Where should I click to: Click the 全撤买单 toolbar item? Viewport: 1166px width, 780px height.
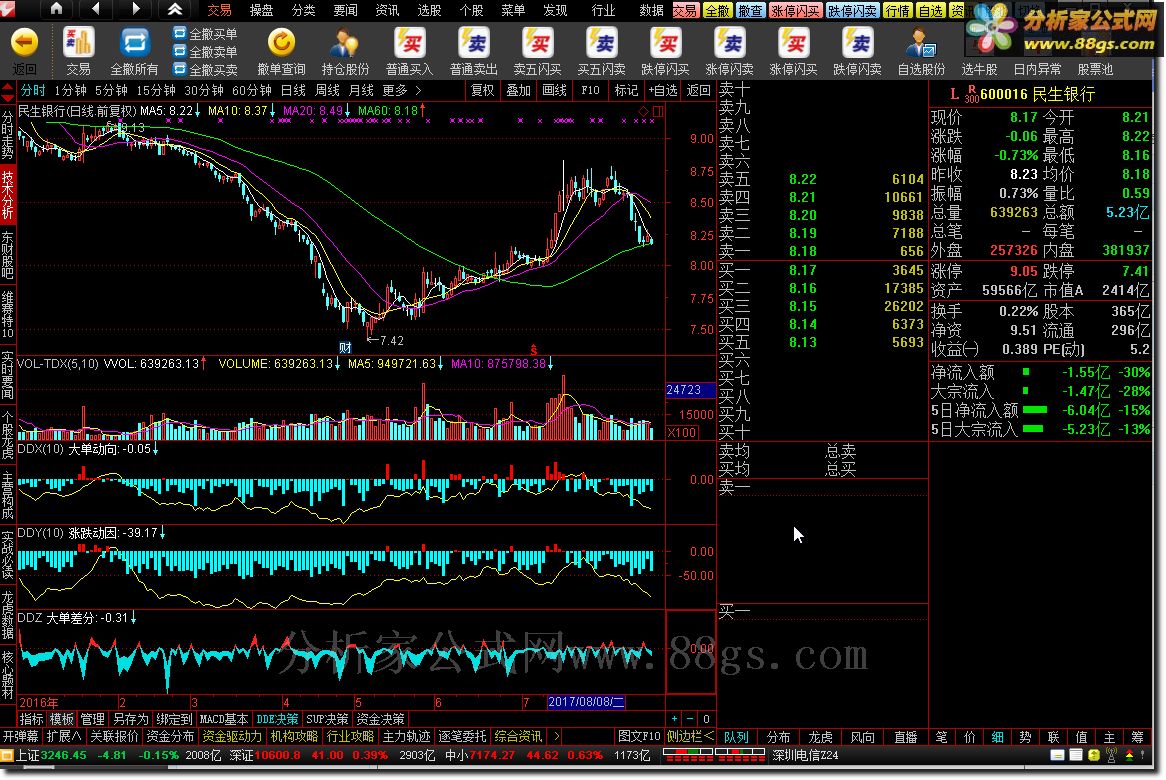pos(205,34)
